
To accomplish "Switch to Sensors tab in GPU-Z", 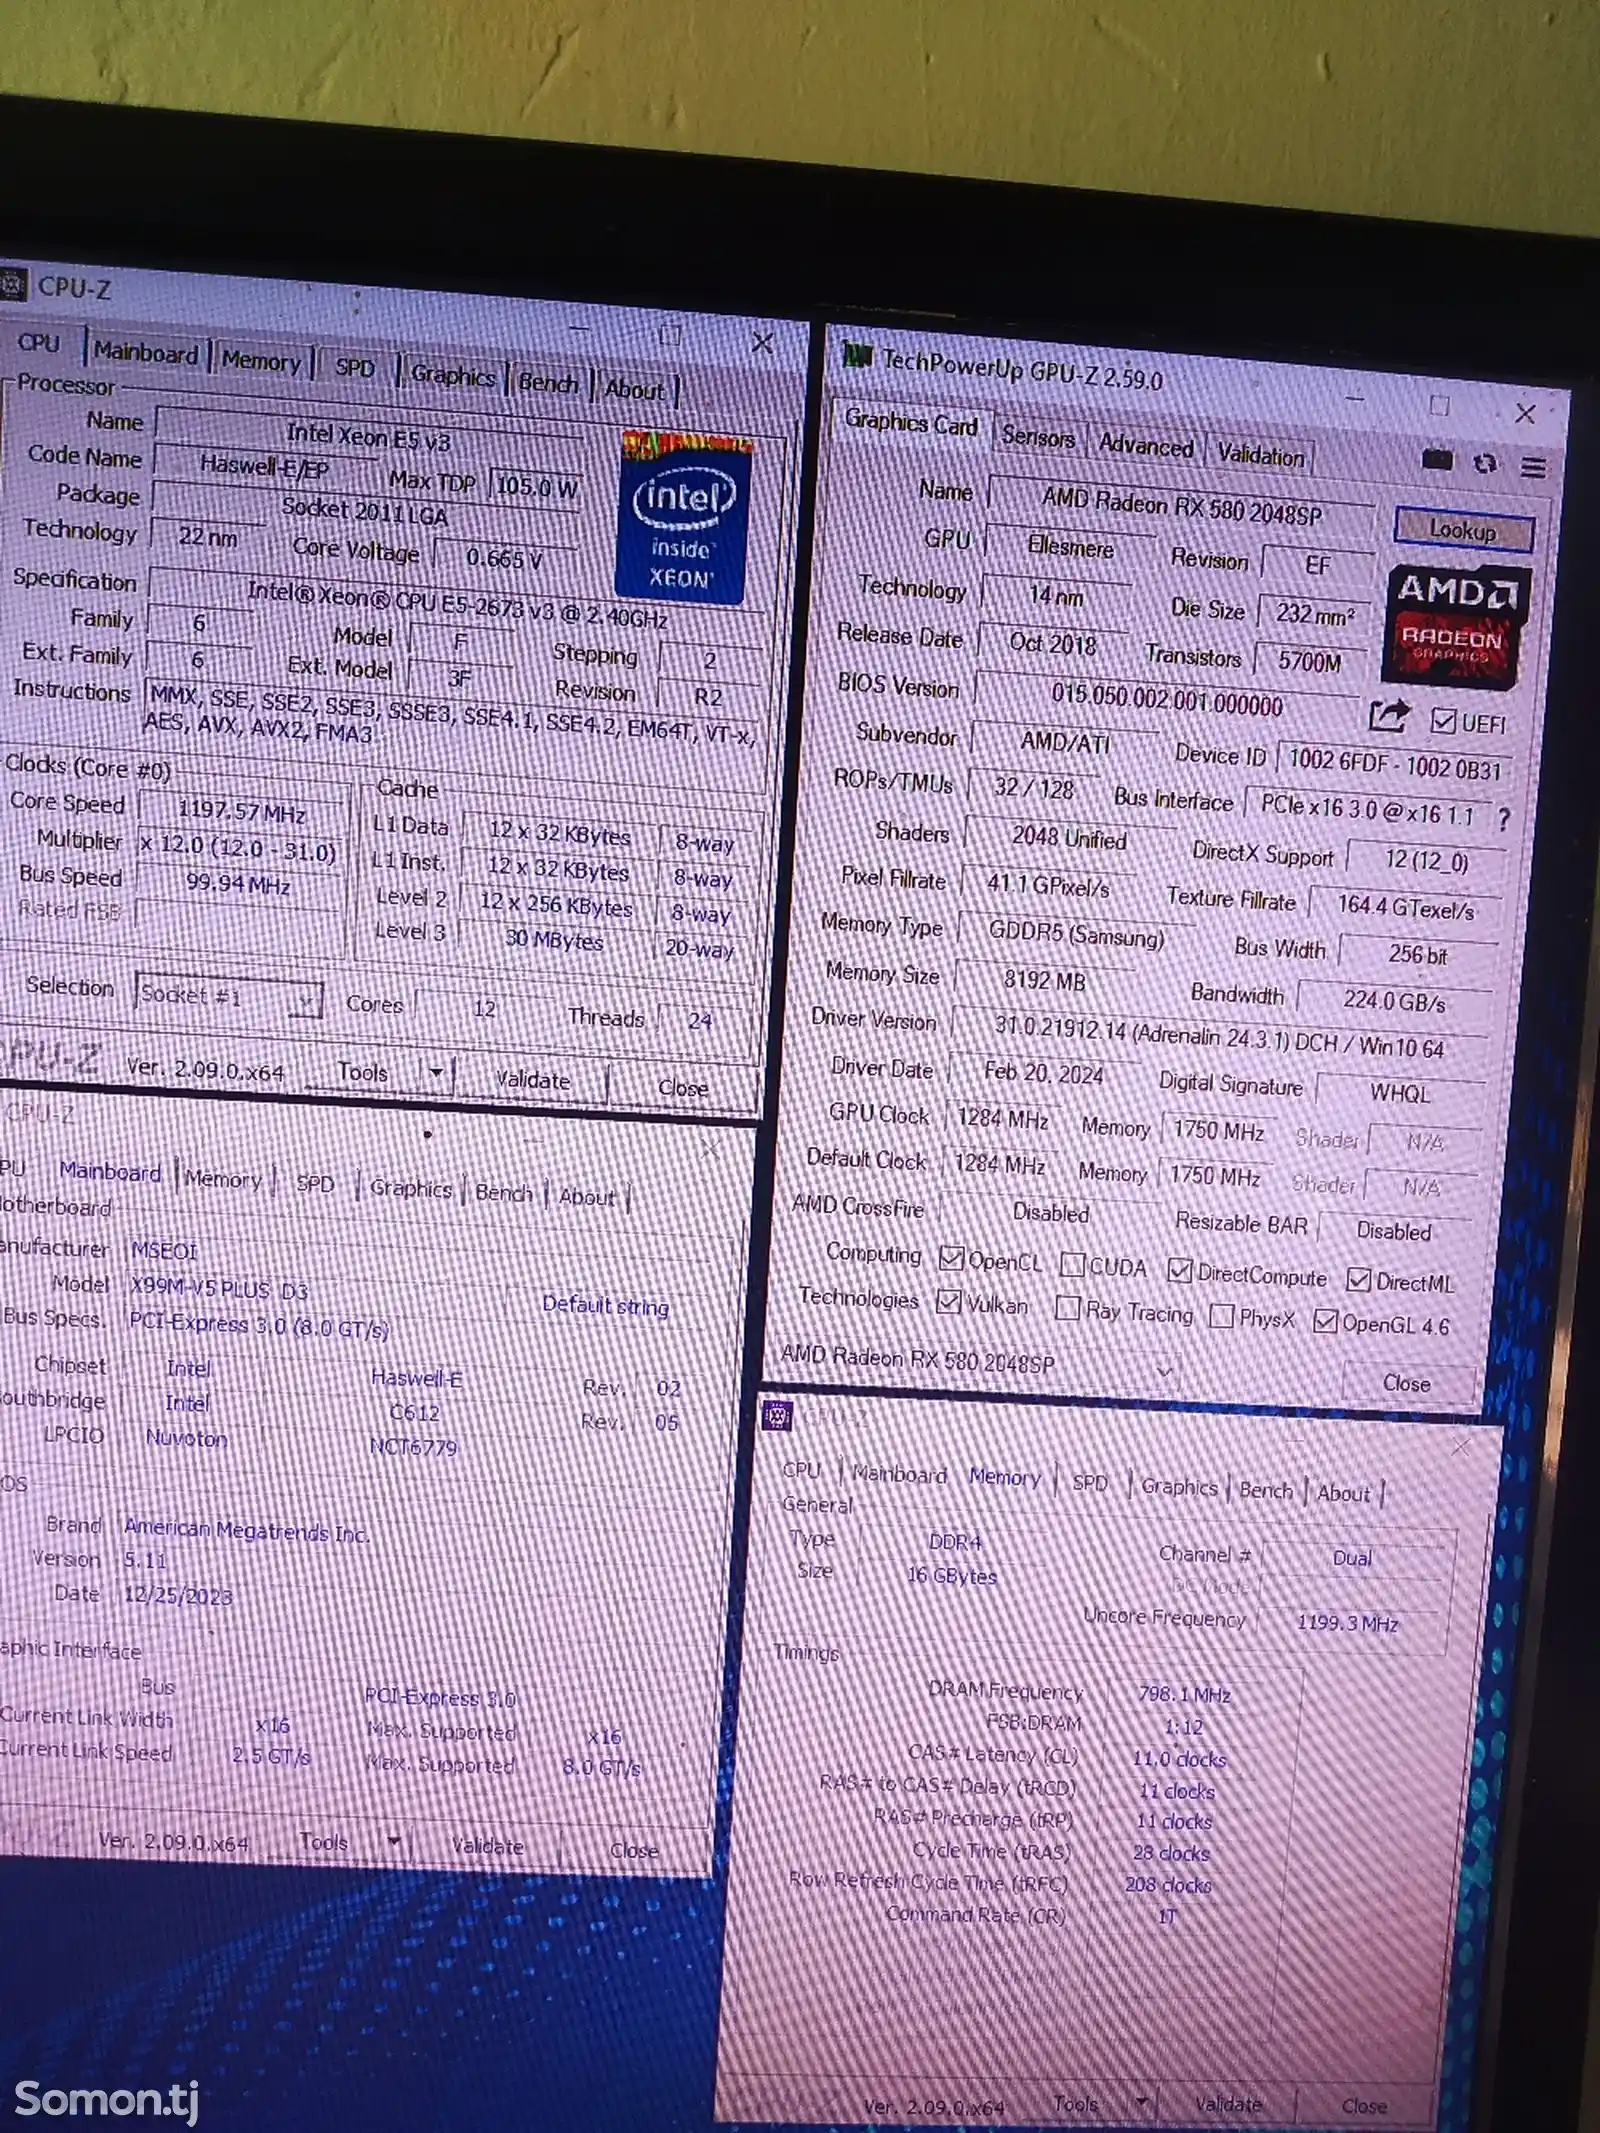I will [x=1038, y=437].
